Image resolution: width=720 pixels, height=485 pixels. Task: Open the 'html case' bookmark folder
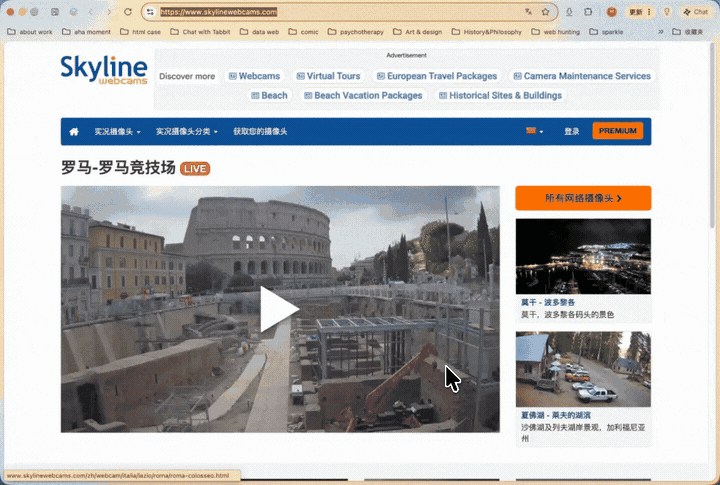[141, 32]
